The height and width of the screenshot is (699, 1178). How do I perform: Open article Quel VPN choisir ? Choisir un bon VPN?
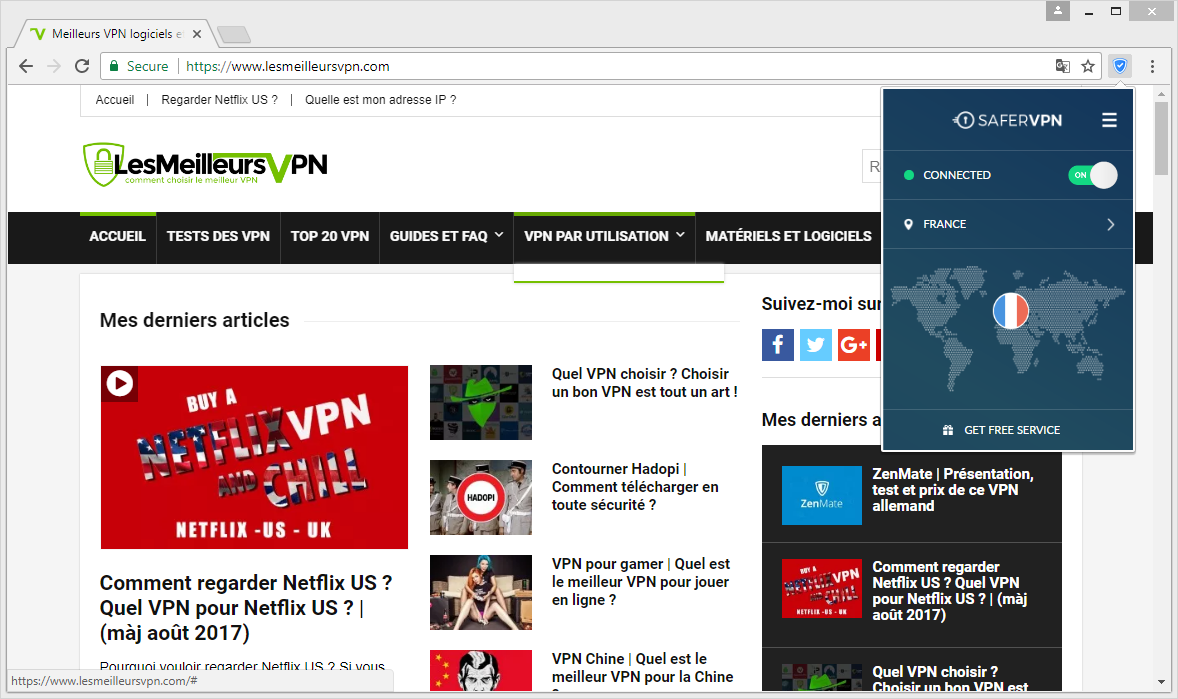point(645,383)
